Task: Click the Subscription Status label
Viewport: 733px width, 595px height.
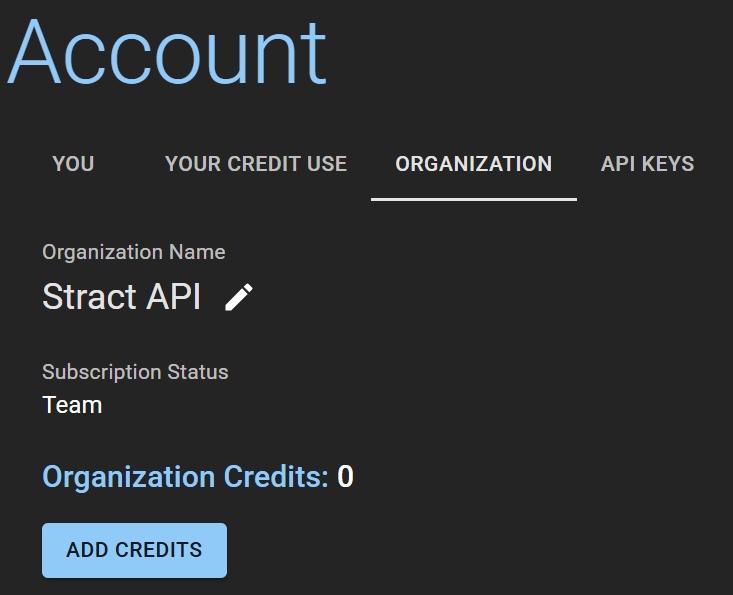Action: pos(135,373)
